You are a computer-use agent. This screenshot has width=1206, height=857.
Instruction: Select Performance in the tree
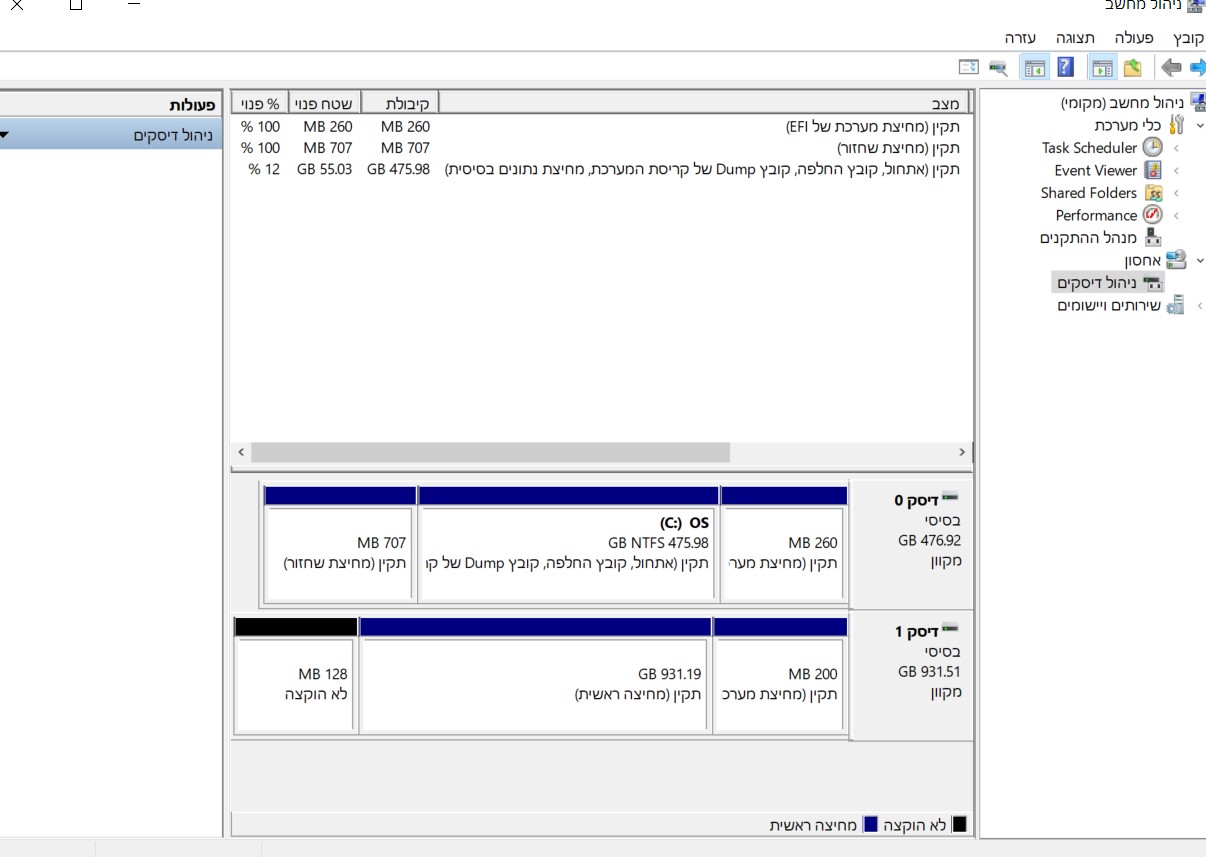[x=1096, y=216]
